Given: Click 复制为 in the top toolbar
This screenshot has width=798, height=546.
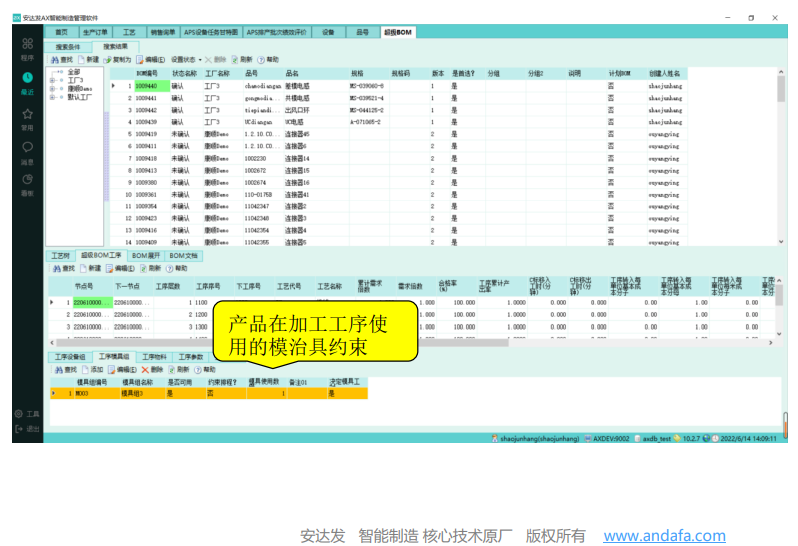Looking at the screenshot, I should [117, 60].
